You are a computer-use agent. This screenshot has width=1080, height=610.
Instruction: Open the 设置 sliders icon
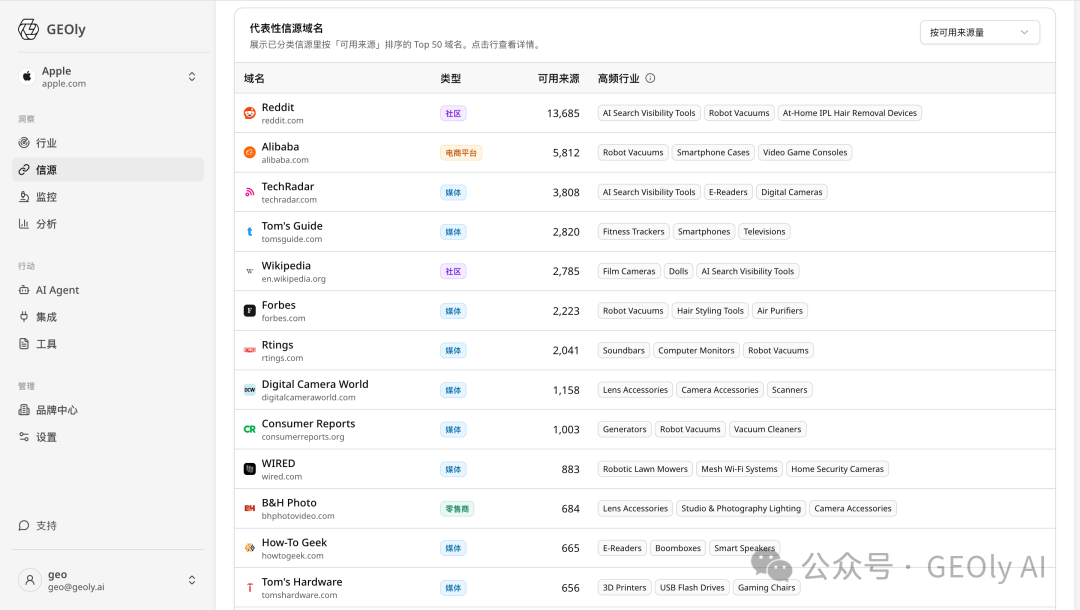(x=24, y=437)
